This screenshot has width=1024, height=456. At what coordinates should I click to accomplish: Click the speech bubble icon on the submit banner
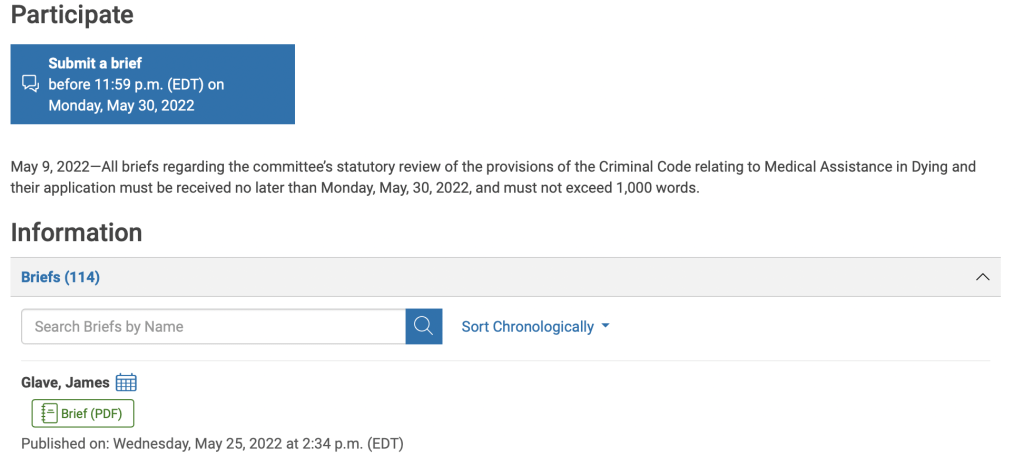30,84
